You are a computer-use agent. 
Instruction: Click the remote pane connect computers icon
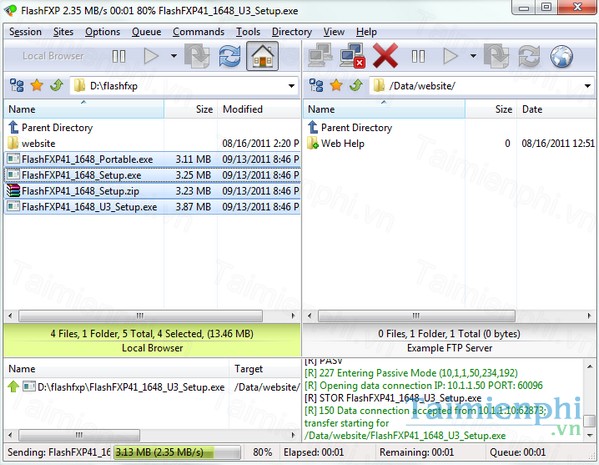pos(320,56)
